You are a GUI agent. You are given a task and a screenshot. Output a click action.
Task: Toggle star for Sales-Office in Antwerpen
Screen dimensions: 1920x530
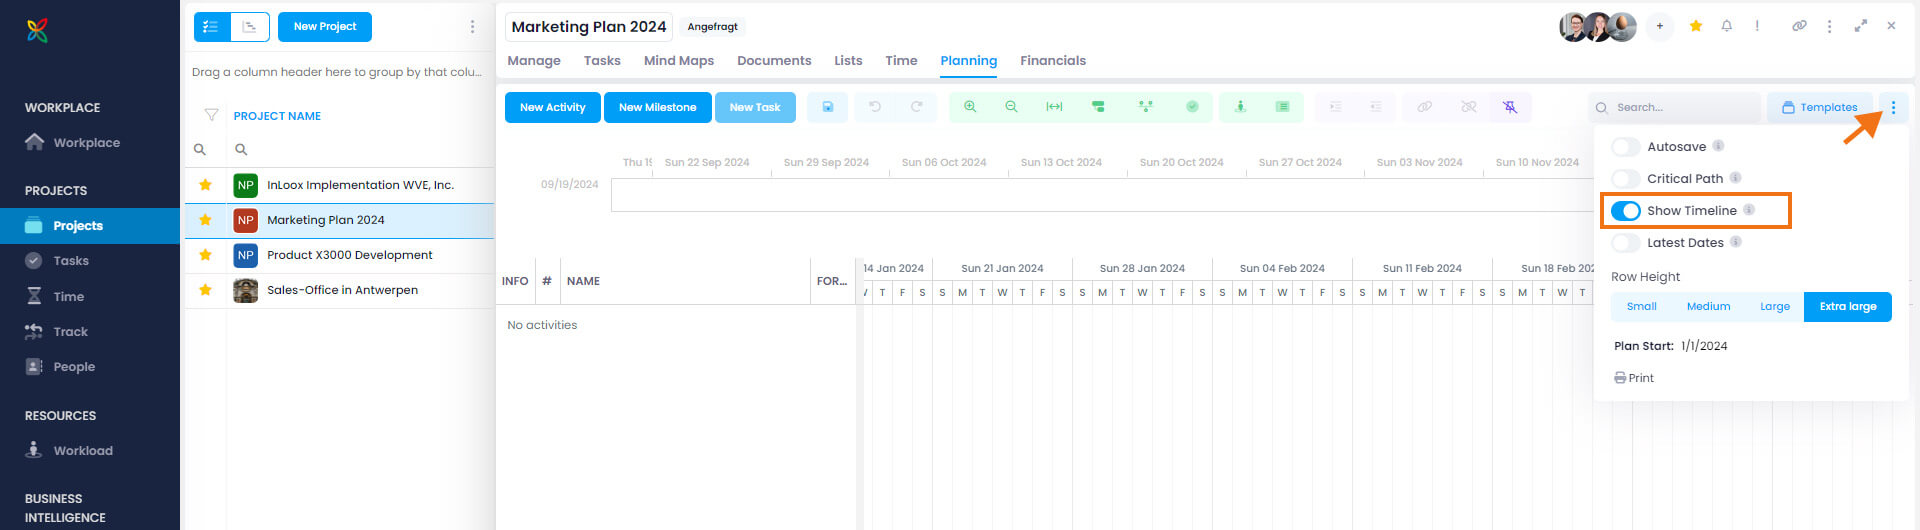tap(205, 290)
